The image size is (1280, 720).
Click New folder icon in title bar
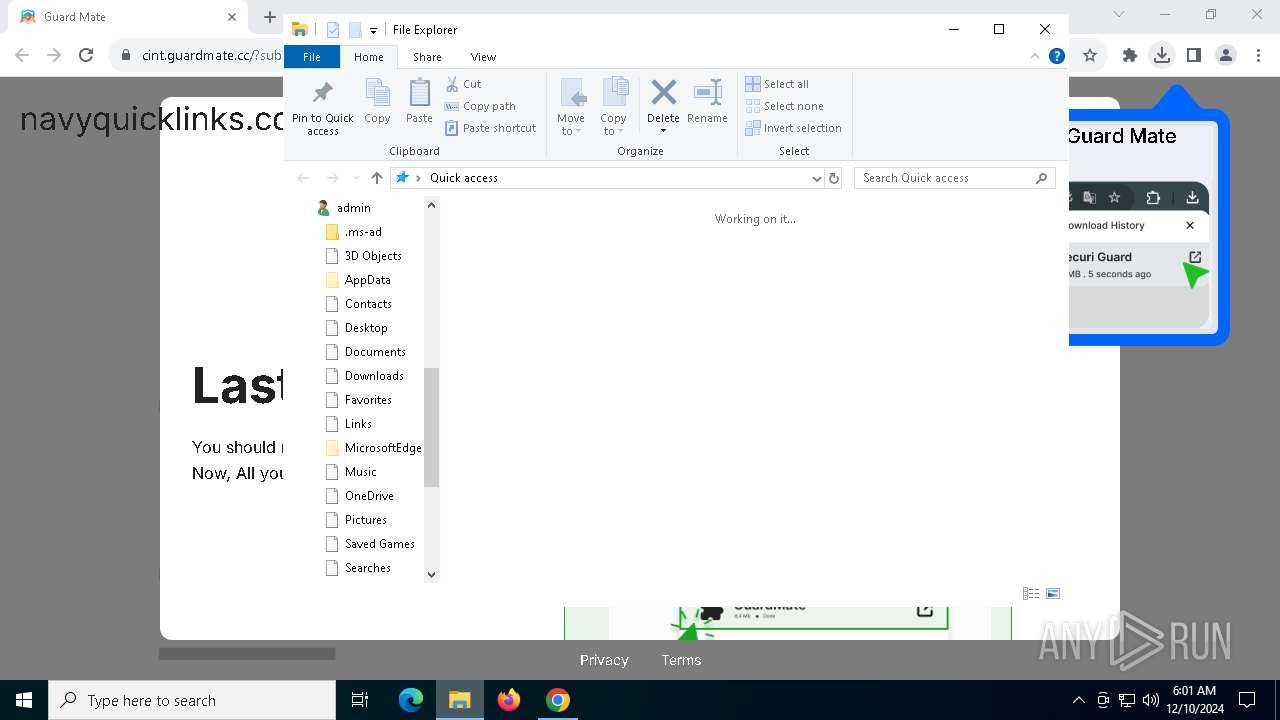point(355,30)
